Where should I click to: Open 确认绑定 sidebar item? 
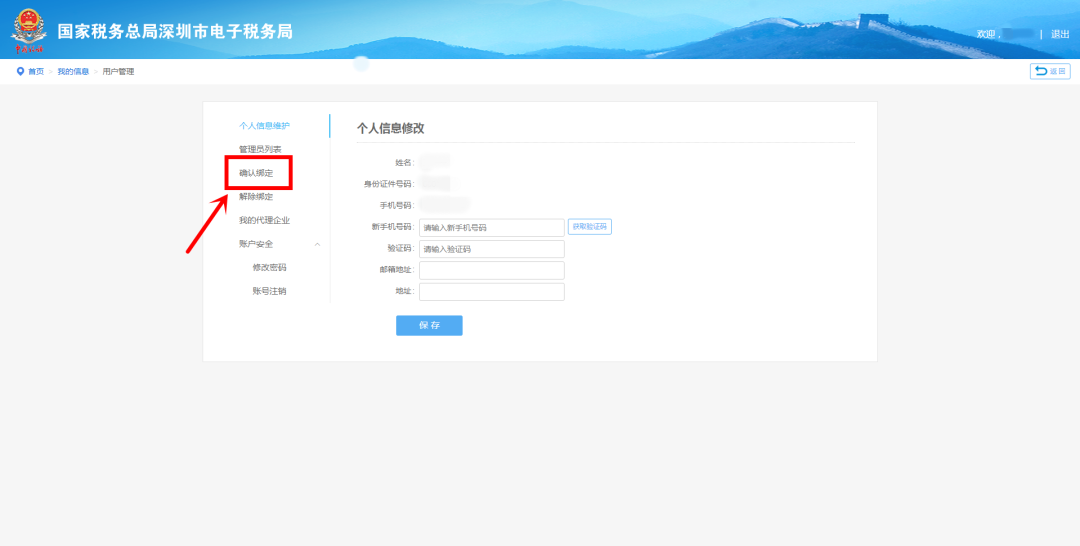256,173
